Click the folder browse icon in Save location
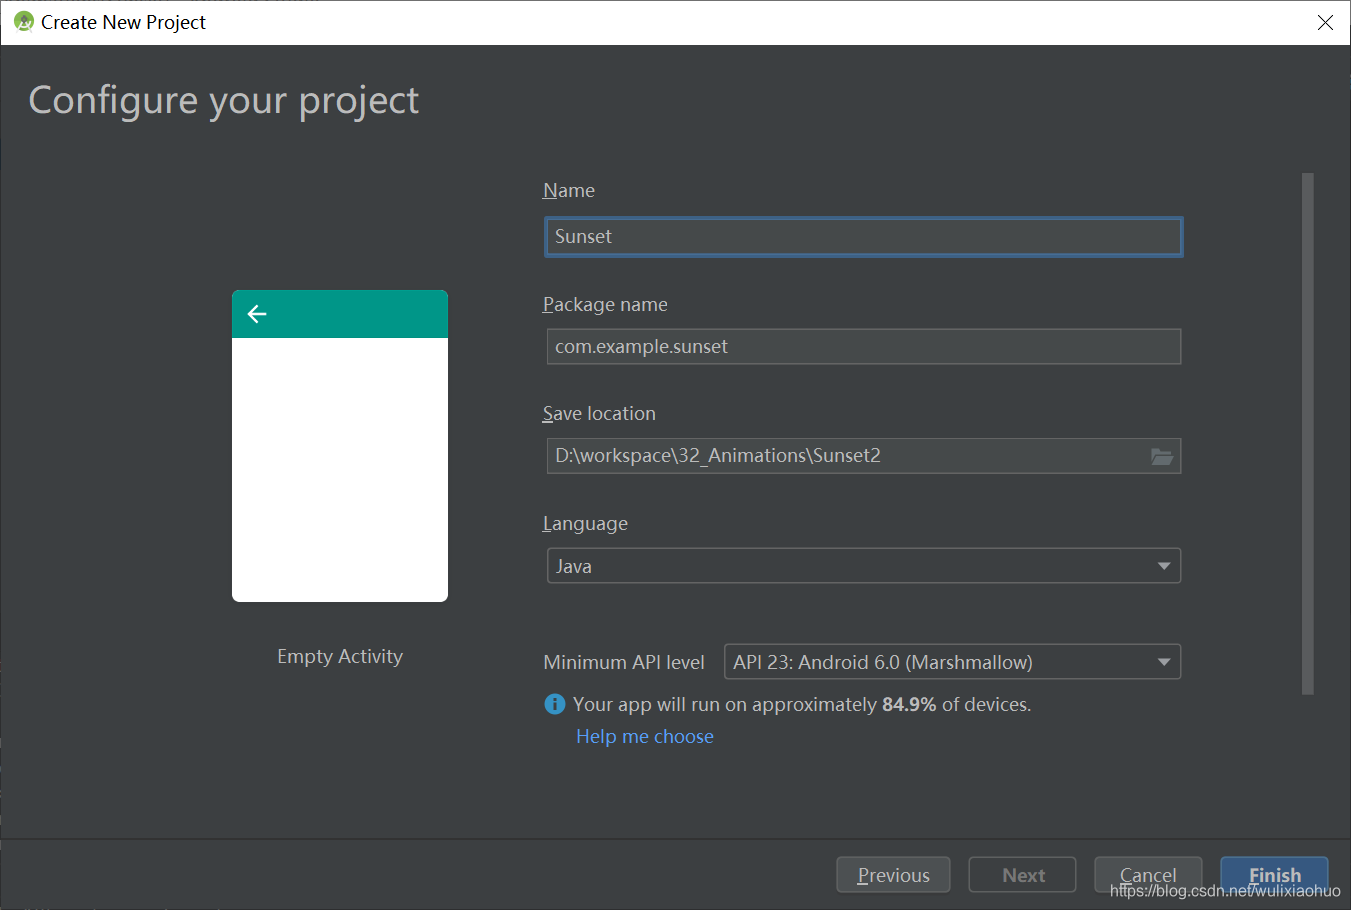This screenshot has height=910, width=1351. point(1161,456)
